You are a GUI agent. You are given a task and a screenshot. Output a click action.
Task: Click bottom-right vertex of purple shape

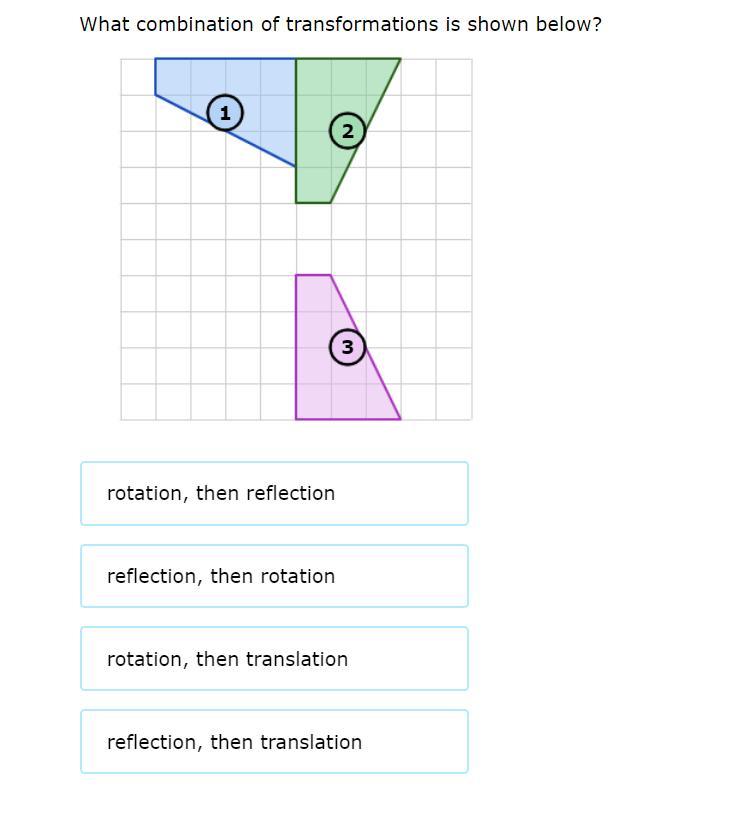[400, 419]
